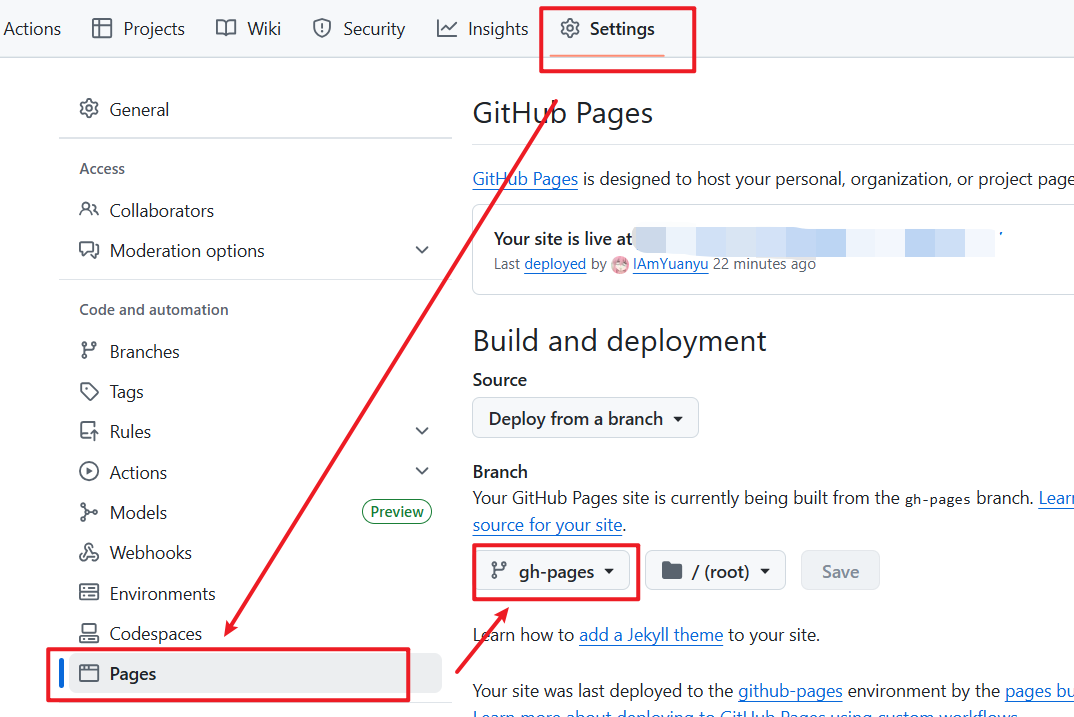The height and width of the screenshot is (717, 1074).
Task: Click the Models icon in sidebar
Action: 89,513
